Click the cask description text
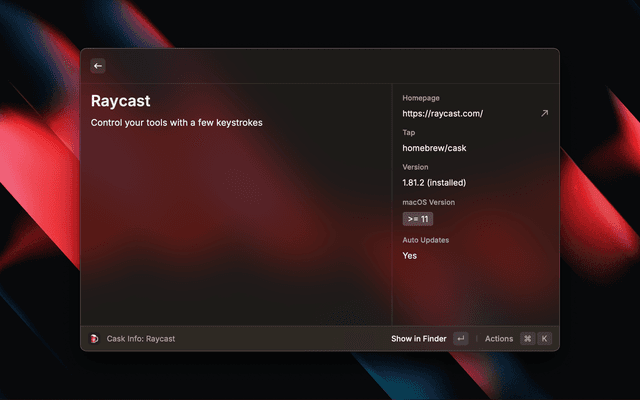Image resolution: width=640 pixels, height=400 pixels. pyautogui.click(x=176, y=123)
